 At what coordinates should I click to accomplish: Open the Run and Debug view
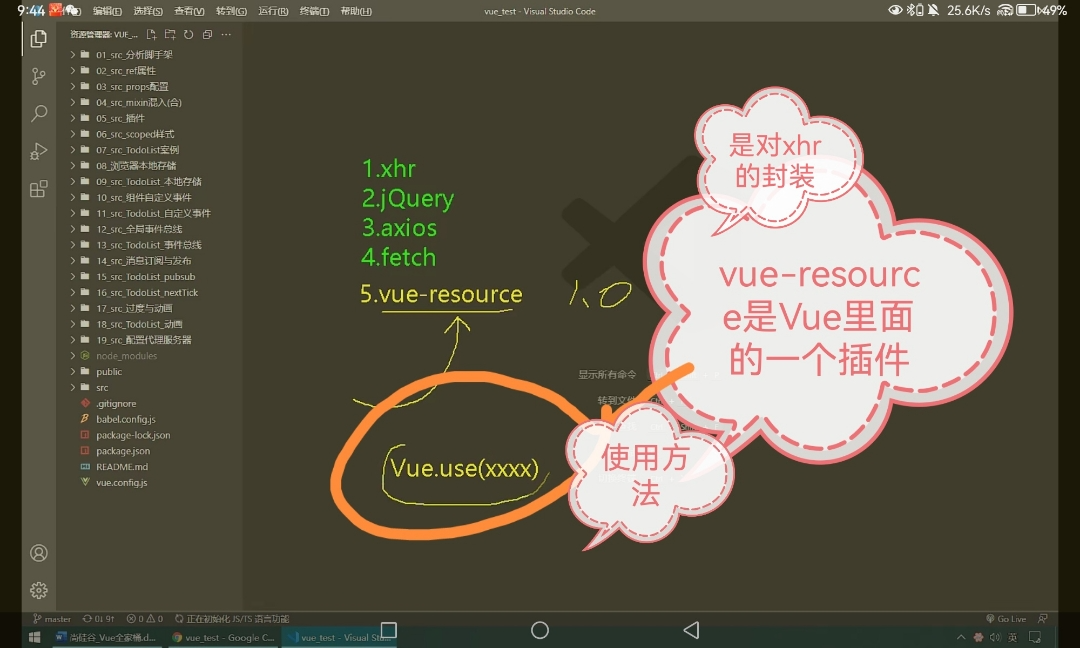(x=39, y=151)
